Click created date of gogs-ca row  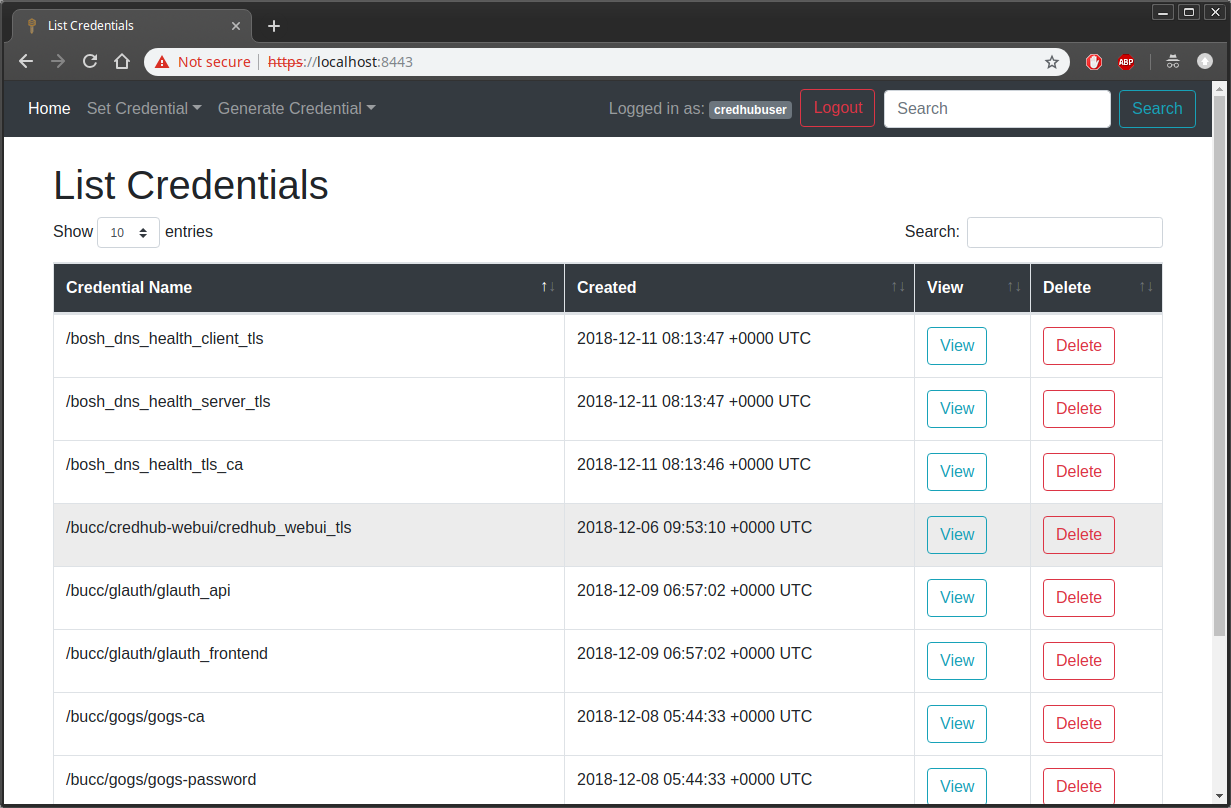click(x=694, y=717)
